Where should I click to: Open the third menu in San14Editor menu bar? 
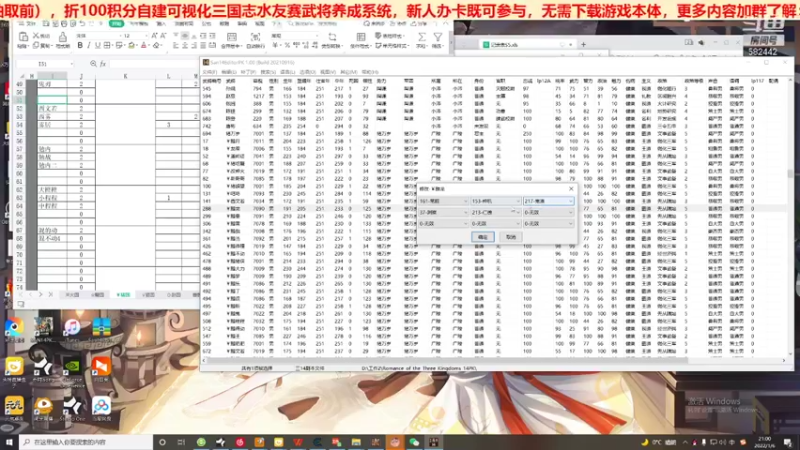(x=248, y=72)
